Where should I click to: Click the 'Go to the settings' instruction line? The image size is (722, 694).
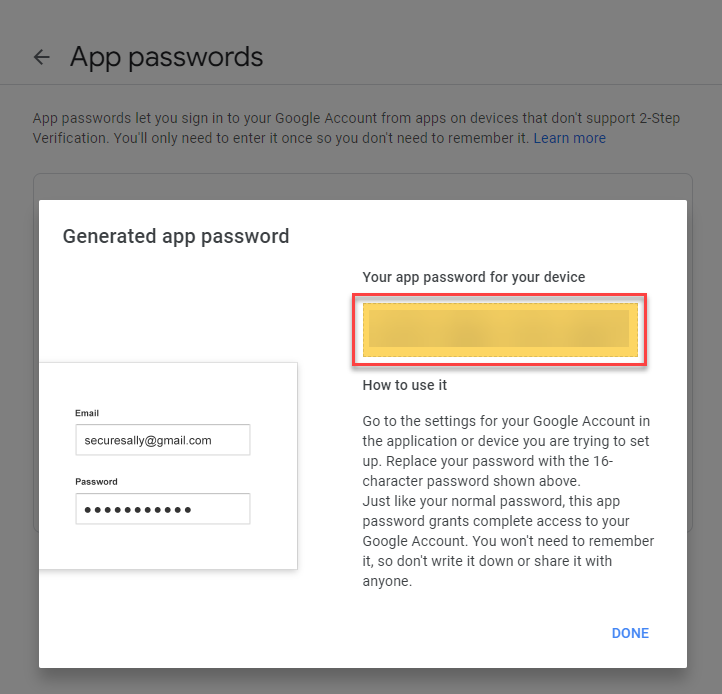click(x=506, y=419)
